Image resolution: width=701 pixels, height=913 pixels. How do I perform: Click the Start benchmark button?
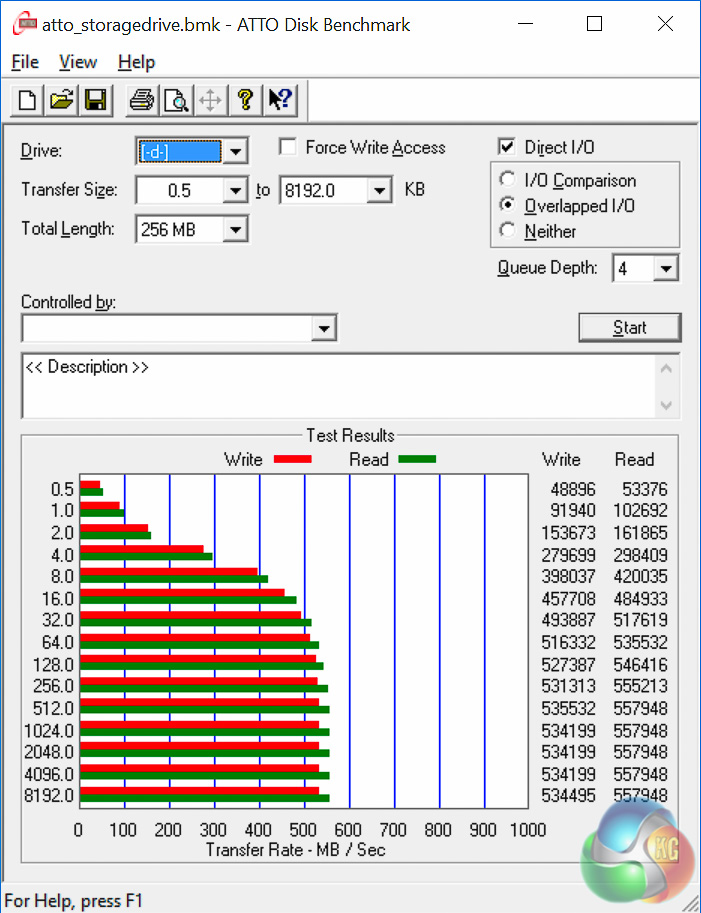(629, 327)
